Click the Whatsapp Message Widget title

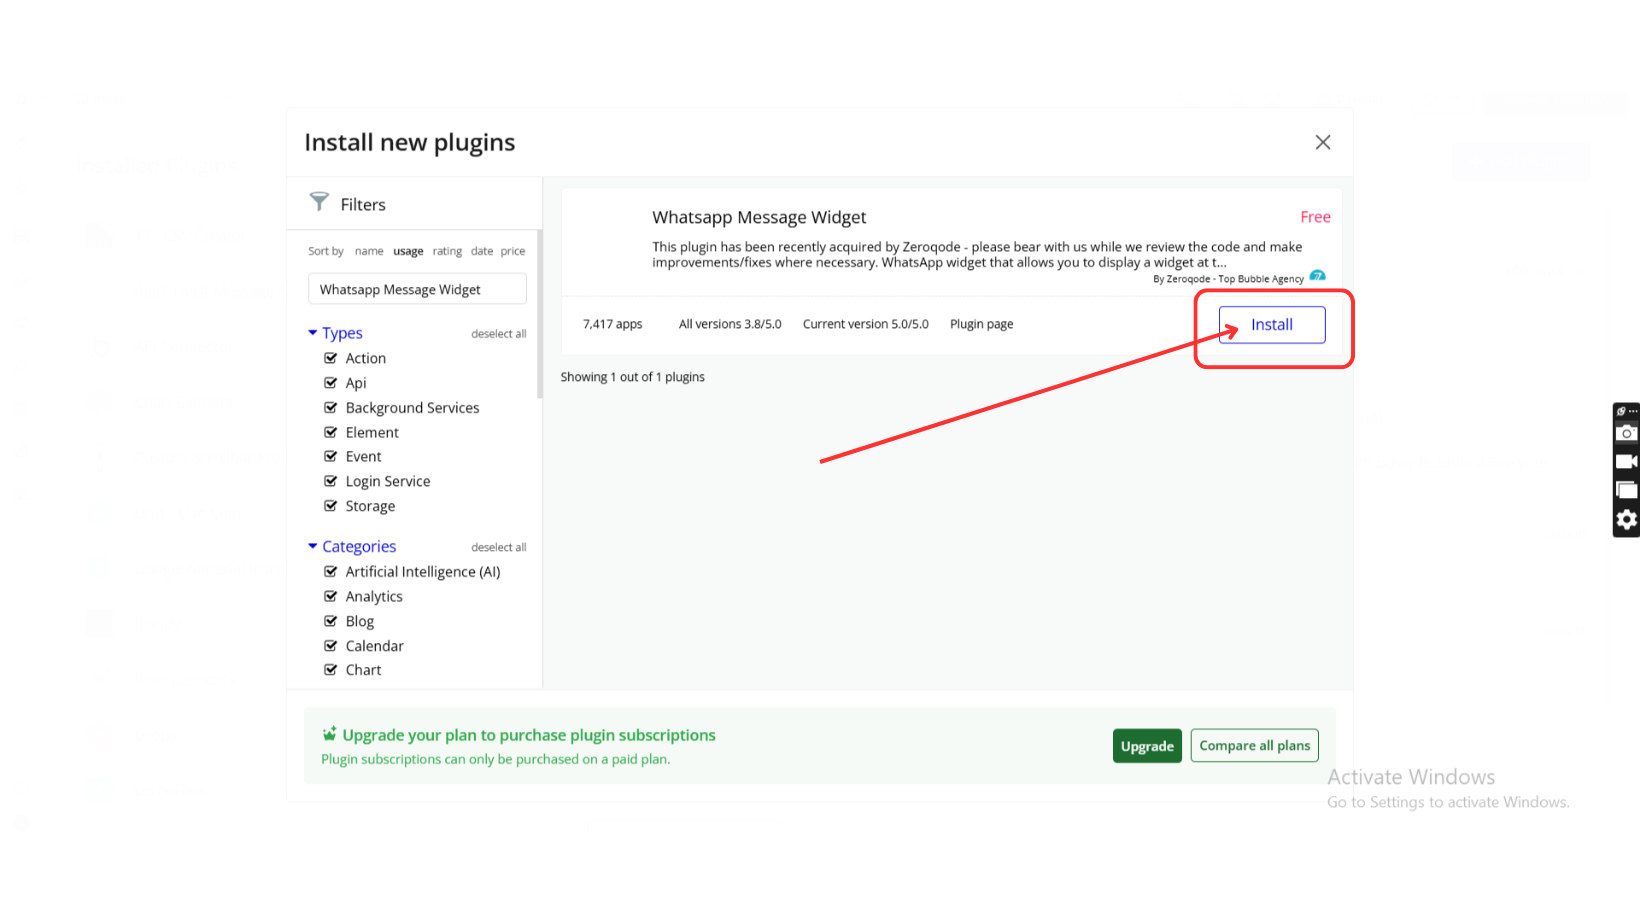pos(759,217)
